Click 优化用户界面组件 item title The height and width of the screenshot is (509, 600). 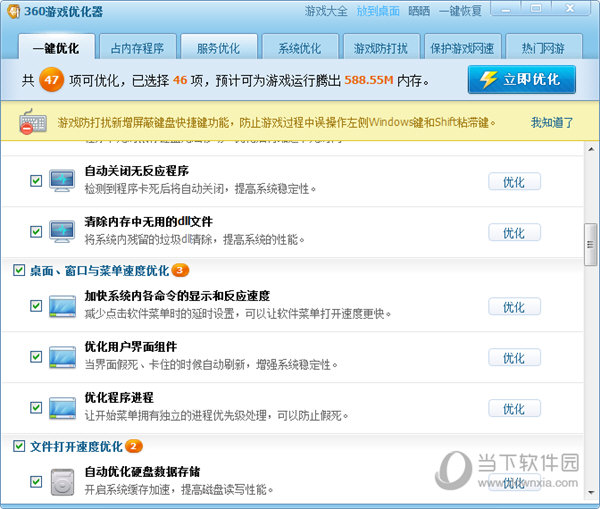click(130, 347)
